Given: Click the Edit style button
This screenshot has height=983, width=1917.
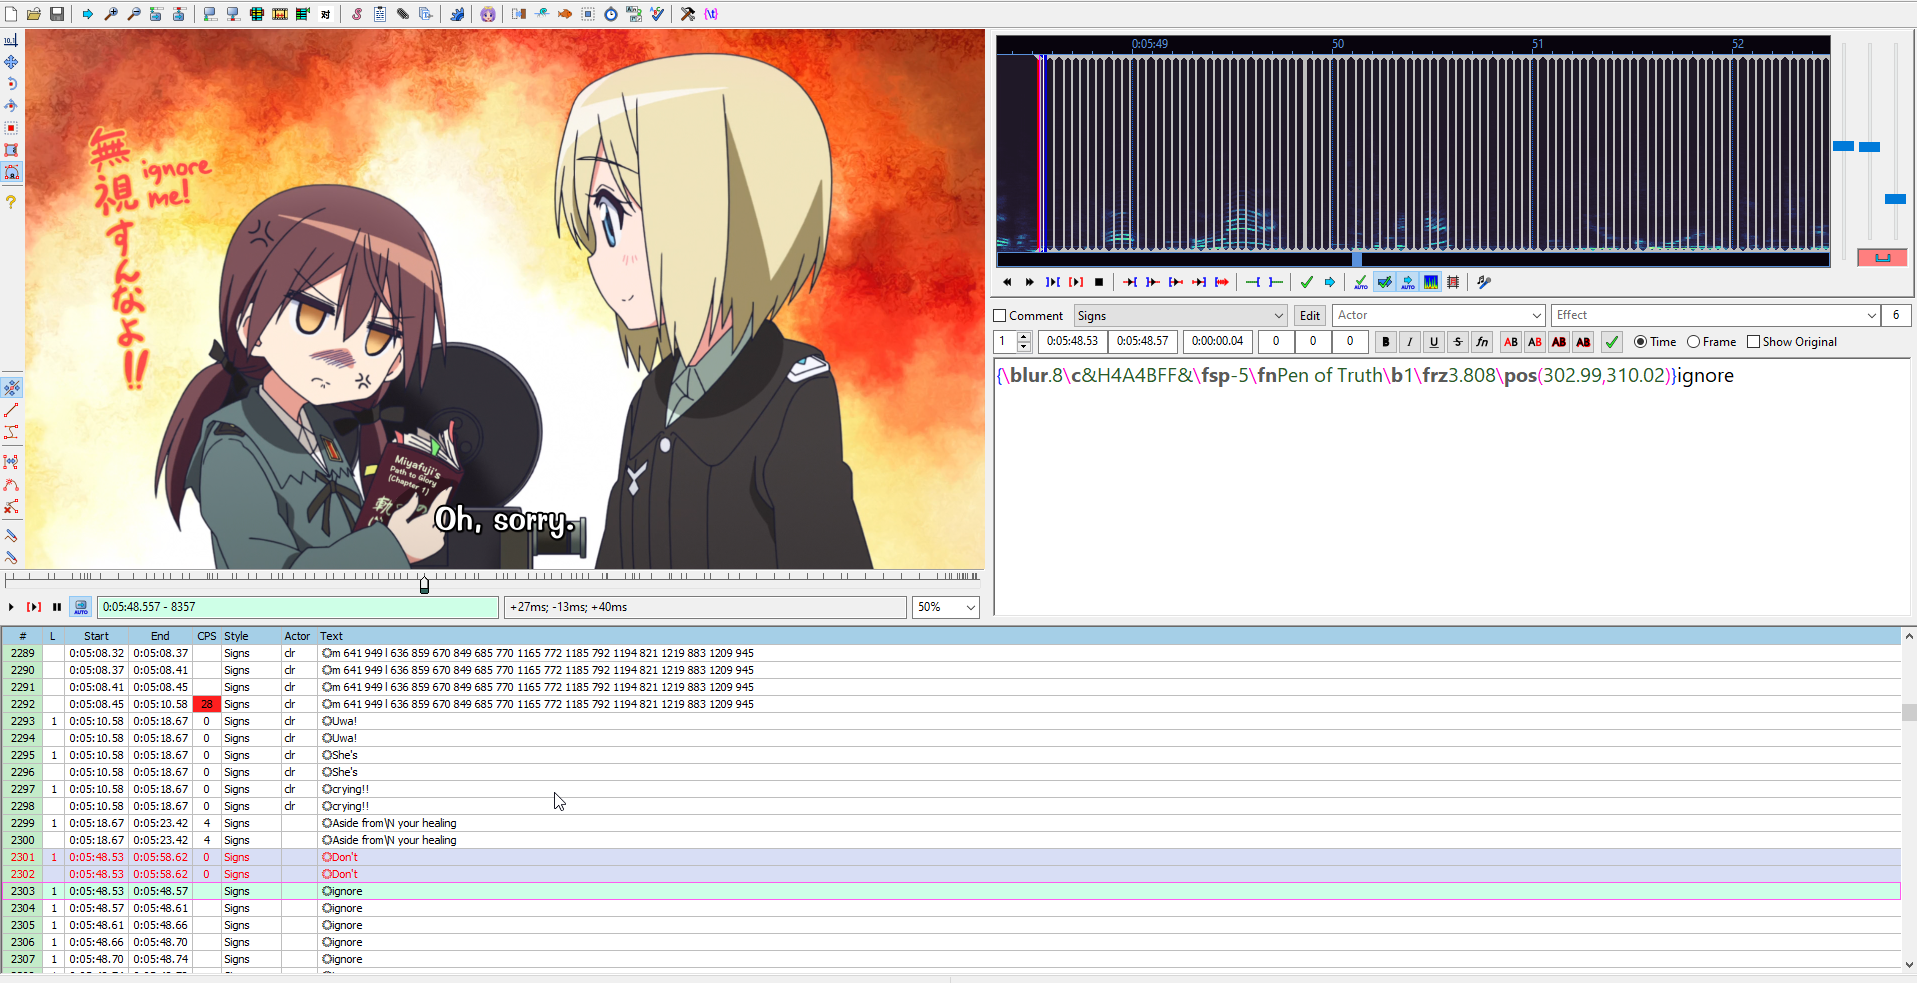Looking at the screenshot, I should (x=1310, y=316).
